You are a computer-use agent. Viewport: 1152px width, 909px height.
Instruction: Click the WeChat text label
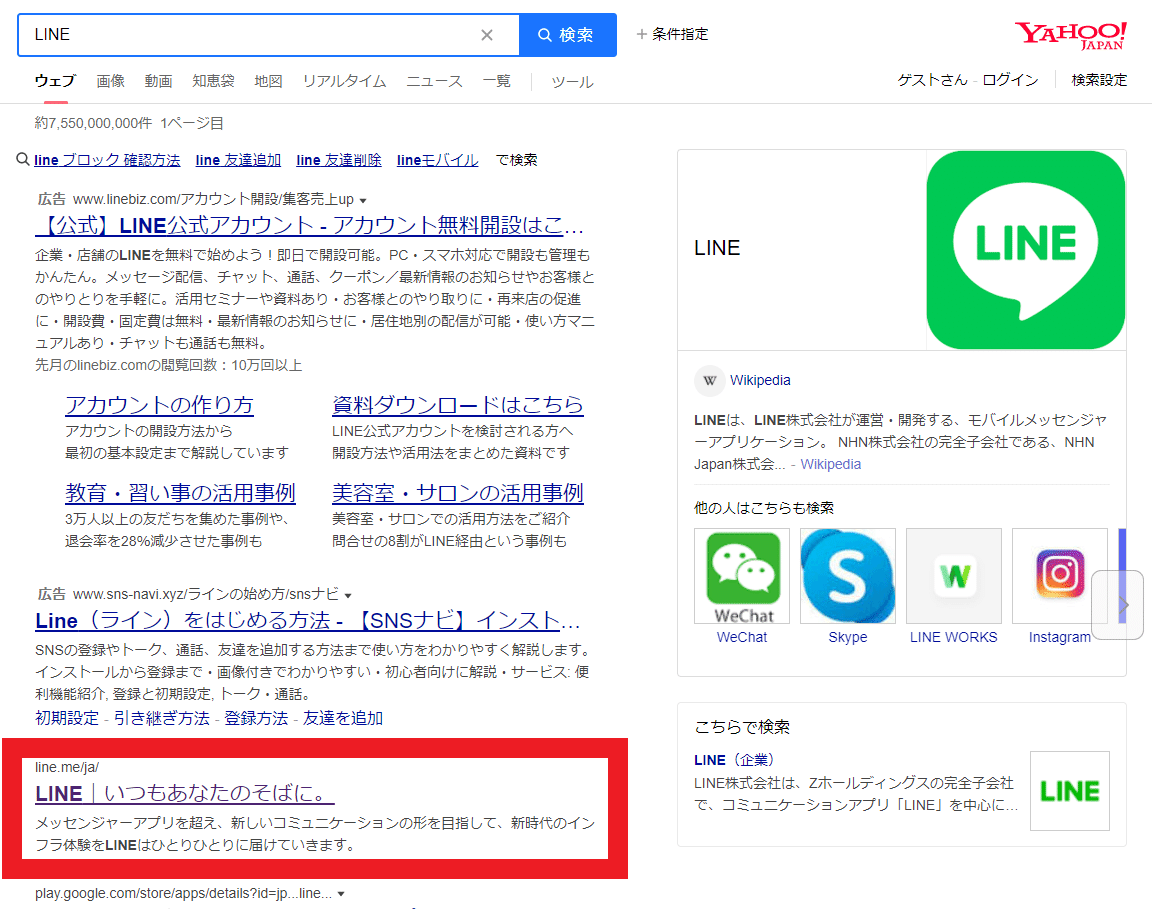[742, 637]
